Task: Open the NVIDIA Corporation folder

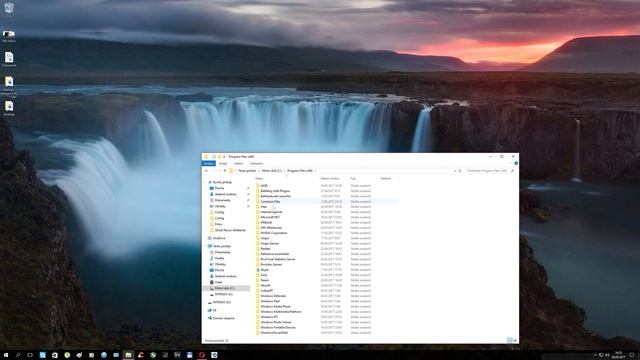Action: (x=274, y=233)
